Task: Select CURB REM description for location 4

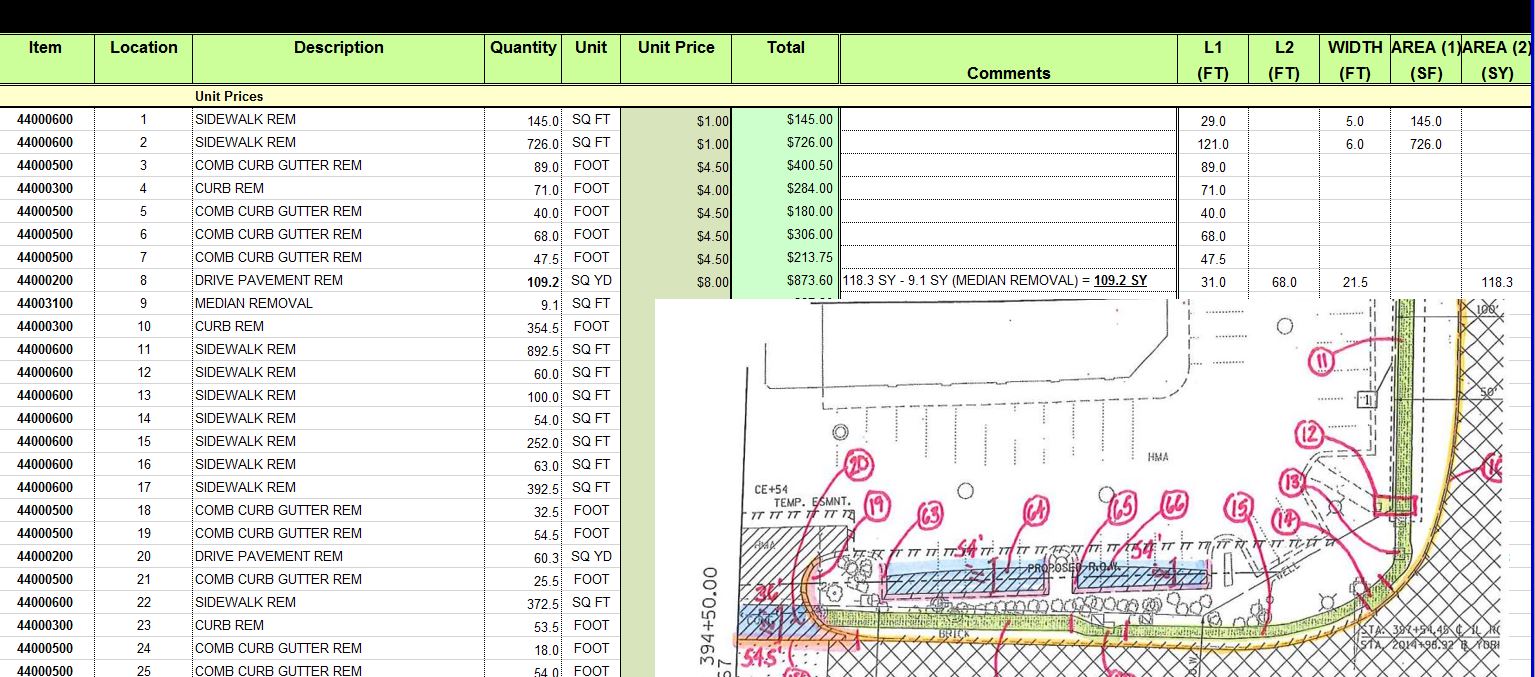Action: click(x=229, y=188)
